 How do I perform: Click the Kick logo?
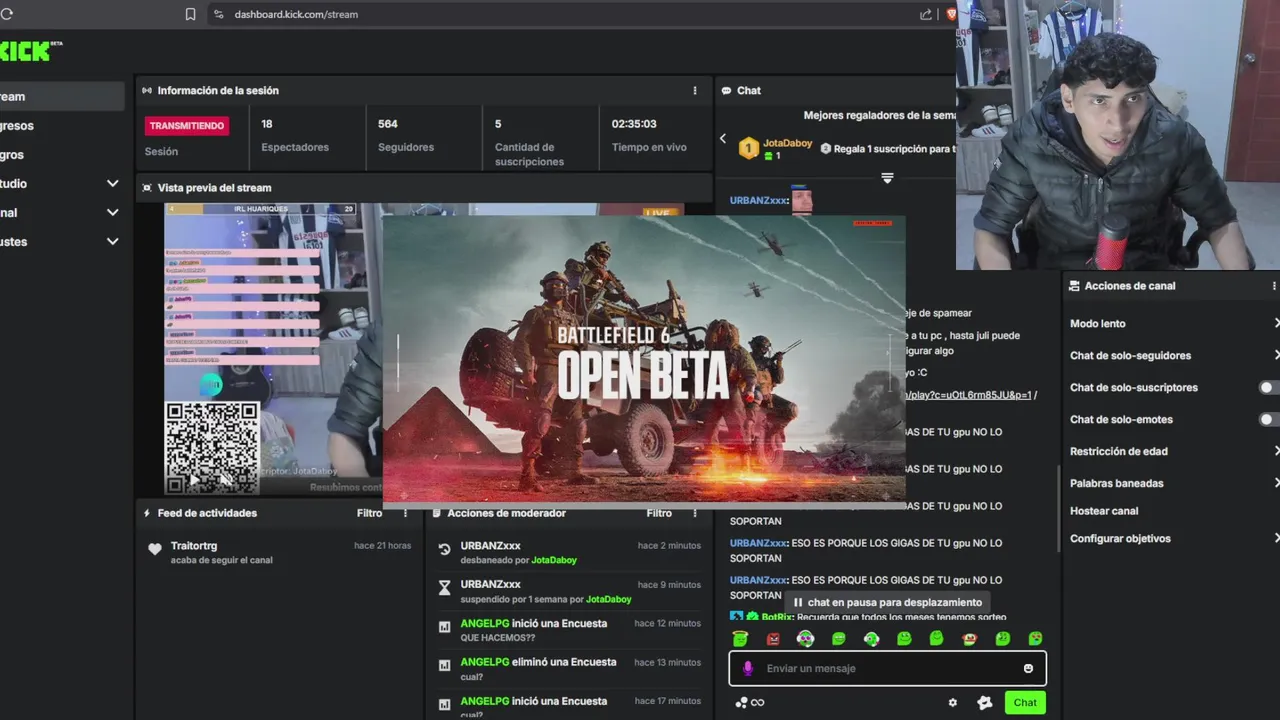click(30, 51)
